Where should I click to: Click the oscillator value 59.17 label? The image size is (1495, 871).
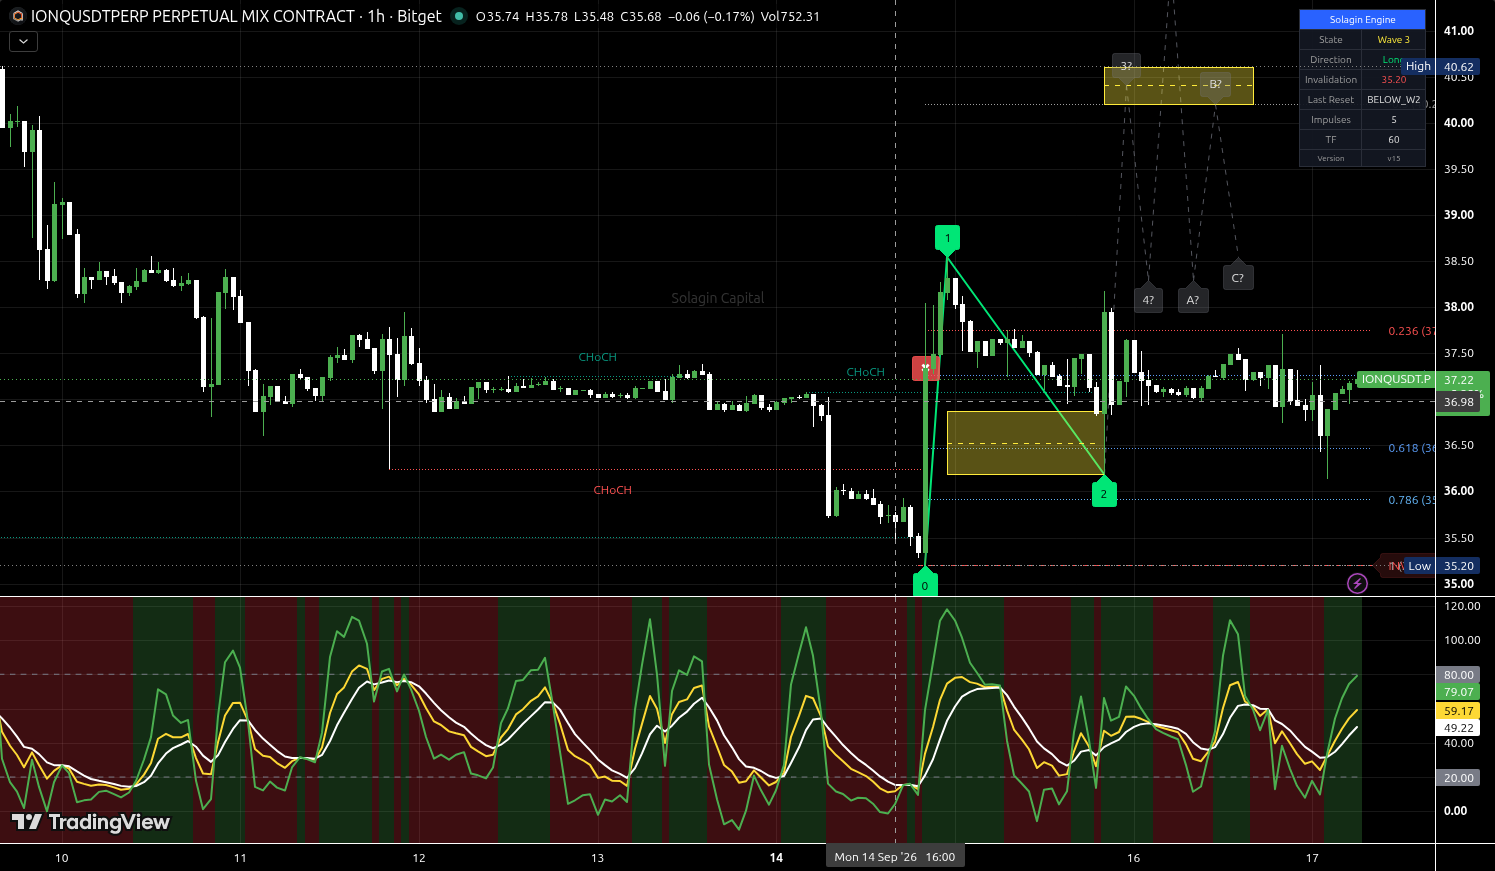[1459, 711]
